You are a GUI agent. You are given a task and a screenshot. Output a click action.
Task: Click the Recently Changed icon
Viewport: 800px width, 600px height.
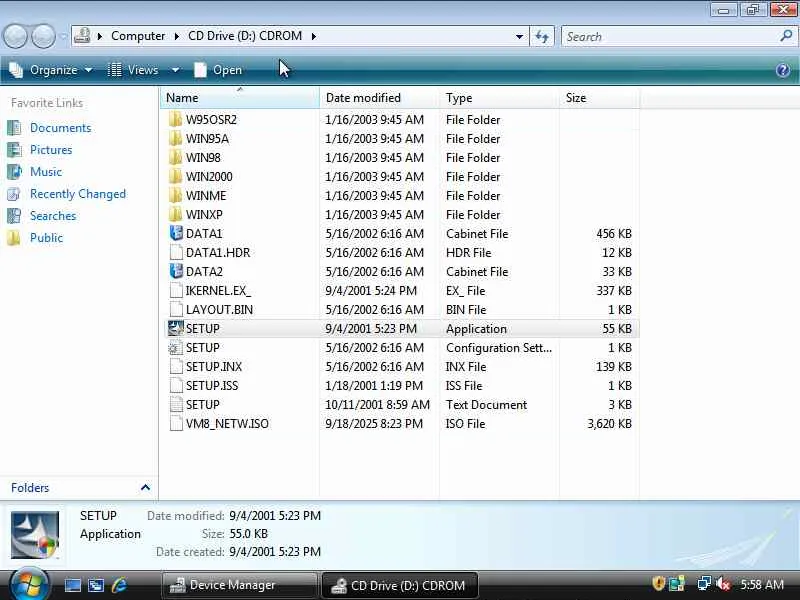click(x=14, y=194)
